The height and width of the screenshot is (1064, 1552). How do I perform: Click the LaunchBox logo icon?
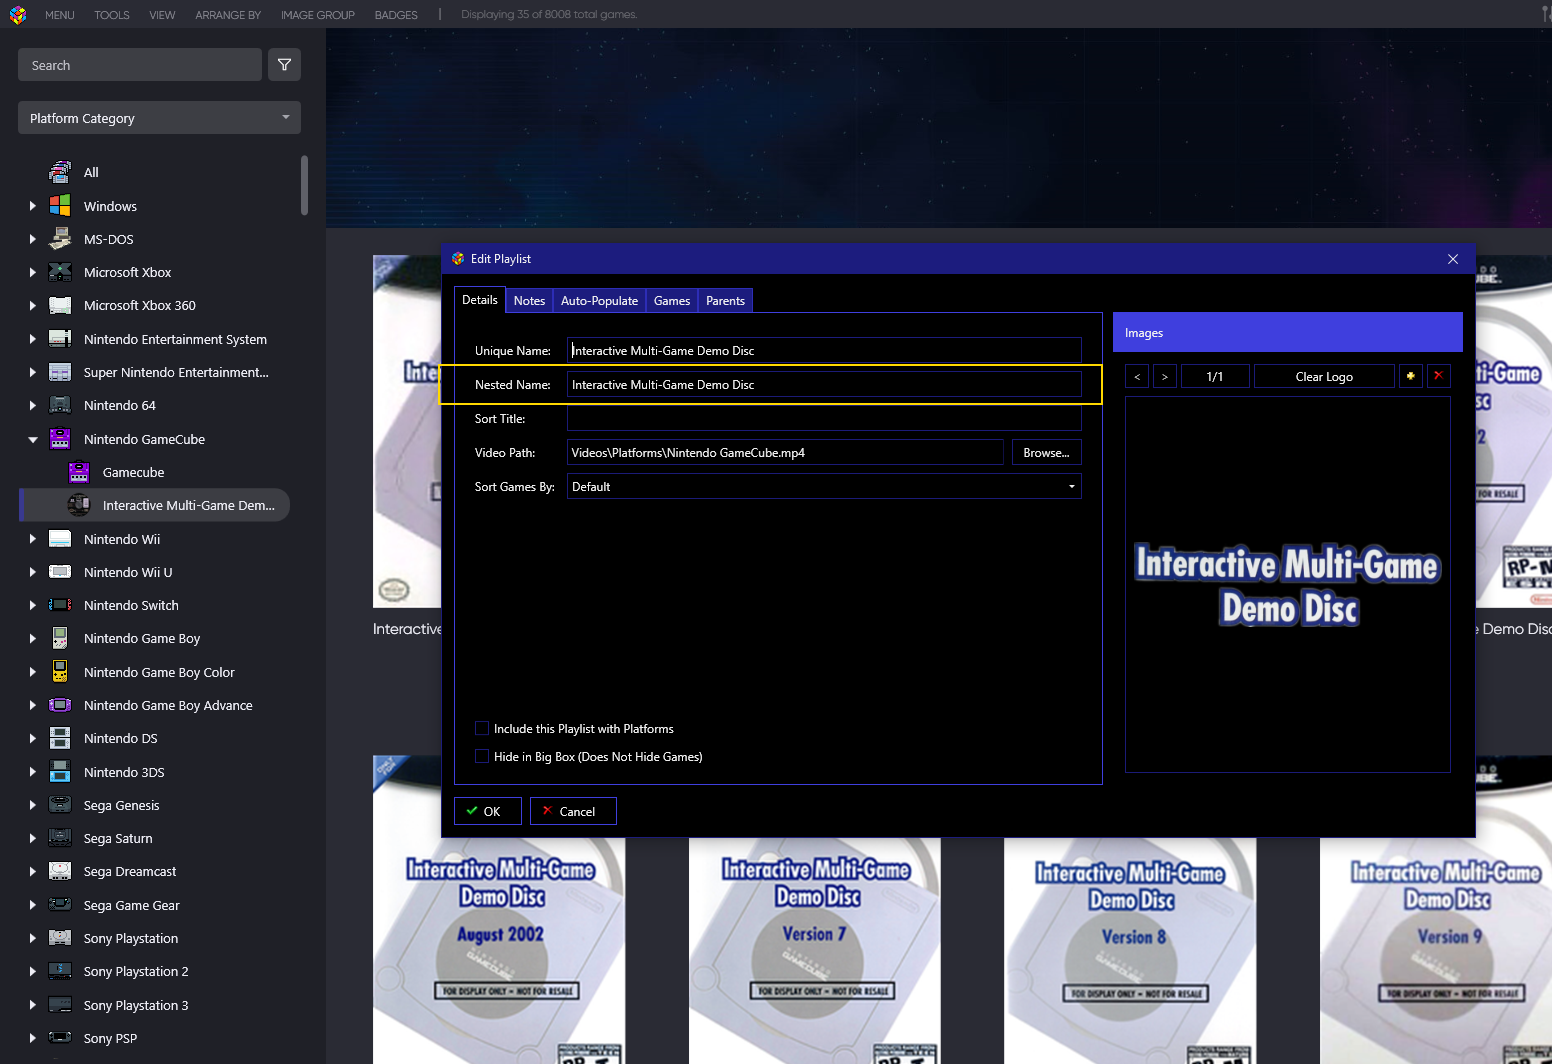(17, 15)
